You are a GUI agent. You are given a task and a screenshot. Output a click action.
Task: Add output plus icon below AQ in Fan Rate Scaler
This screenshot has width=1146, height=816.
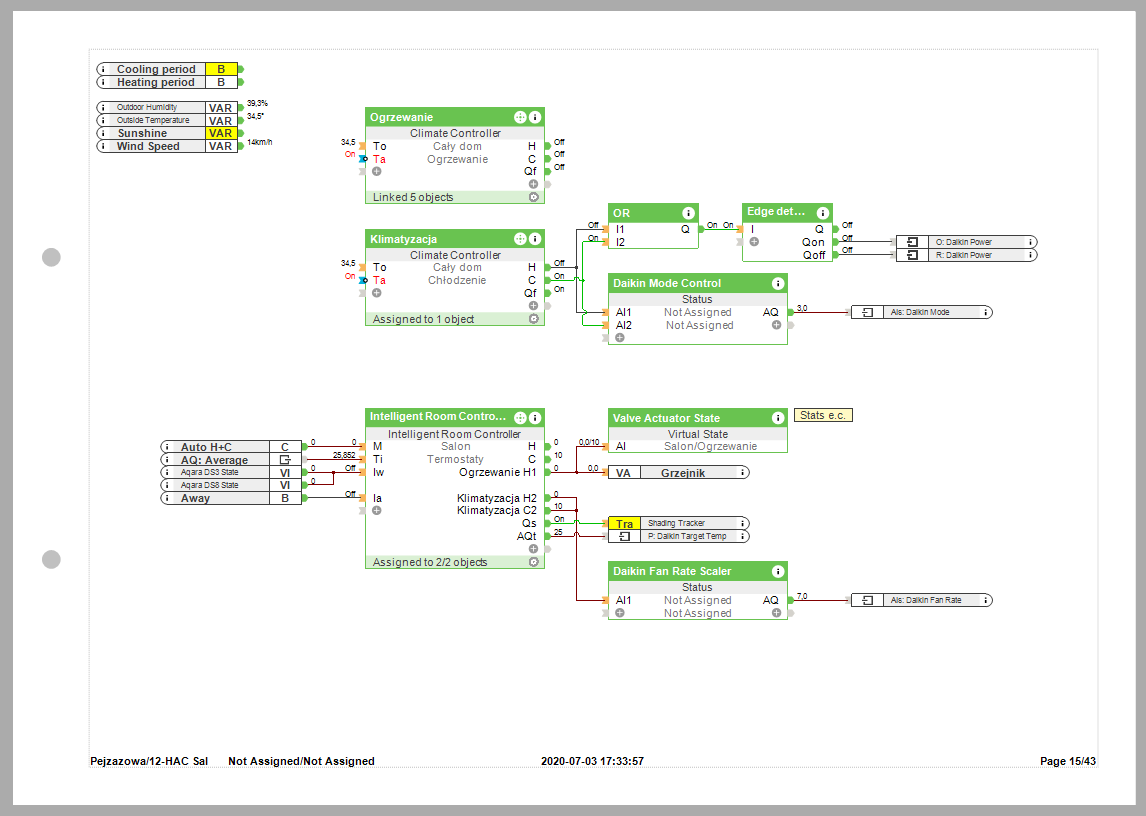point(776,613)
